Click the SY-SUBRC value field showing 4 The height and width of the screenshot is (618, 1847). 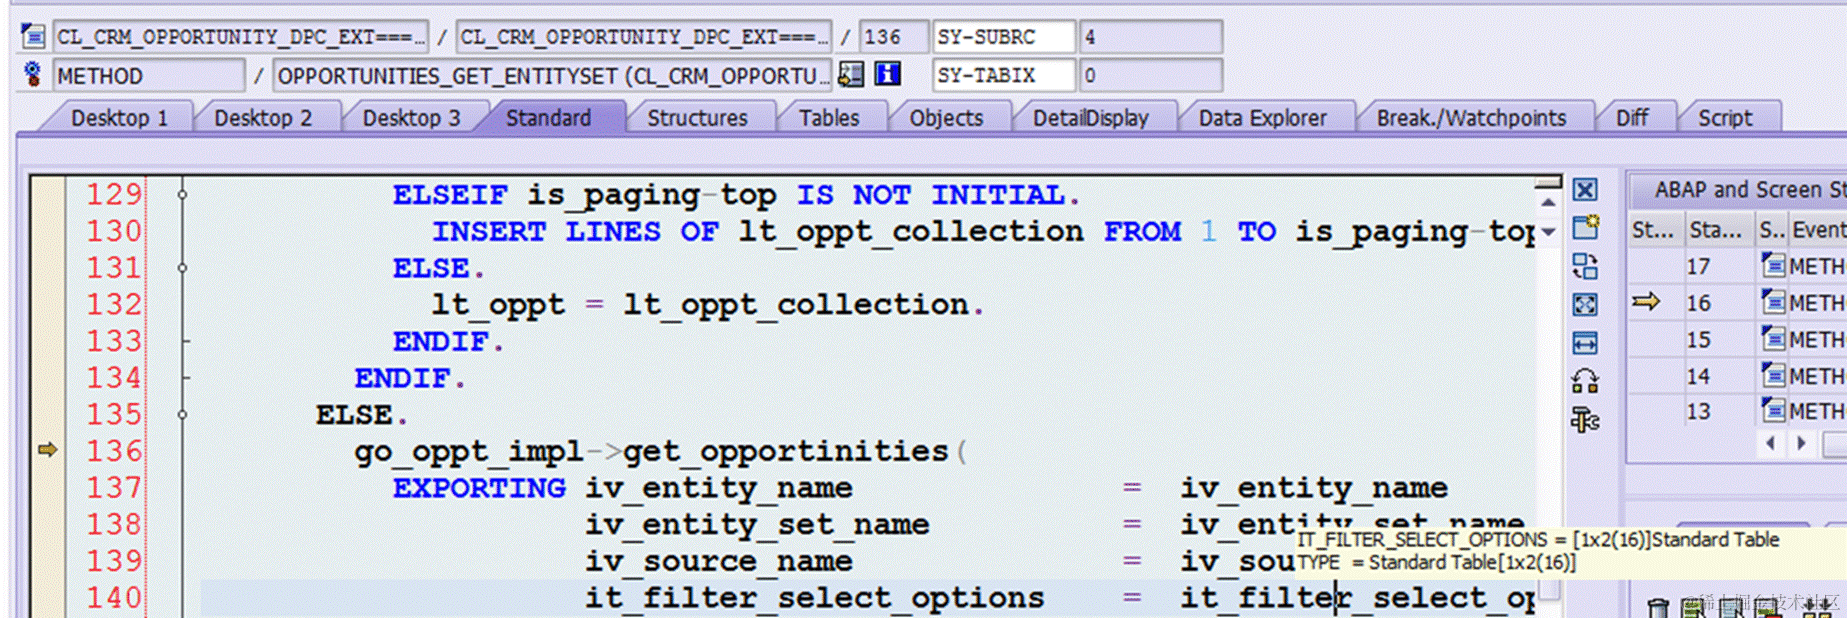click(1150, 37)
